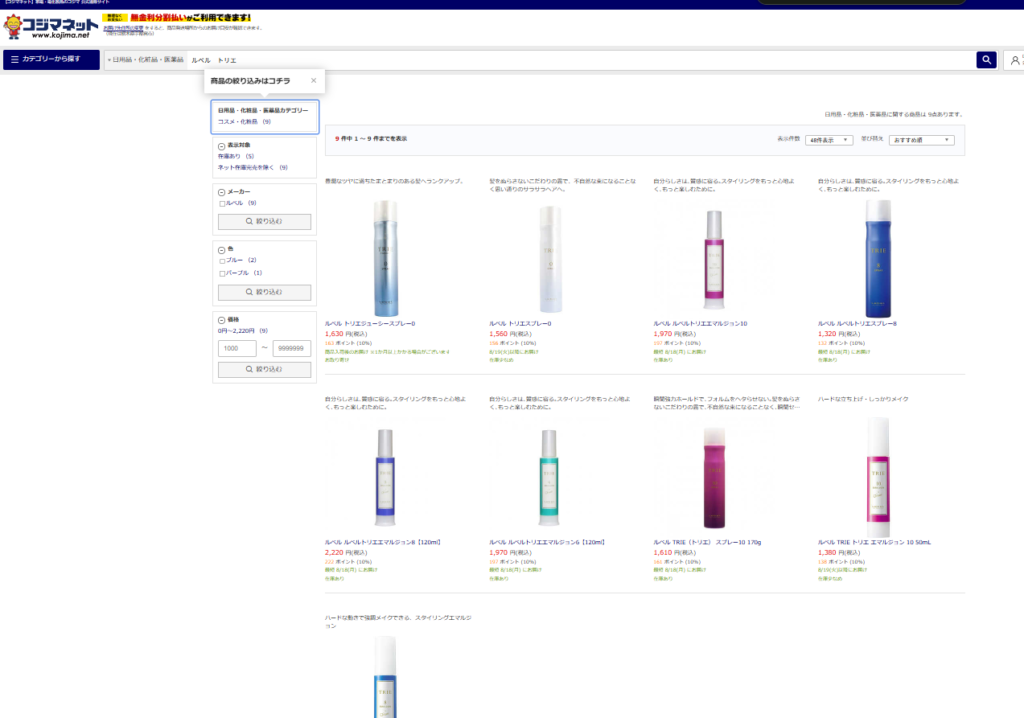Check the パープル color checkbox
Screen dimensions: 1024x718
222,274
